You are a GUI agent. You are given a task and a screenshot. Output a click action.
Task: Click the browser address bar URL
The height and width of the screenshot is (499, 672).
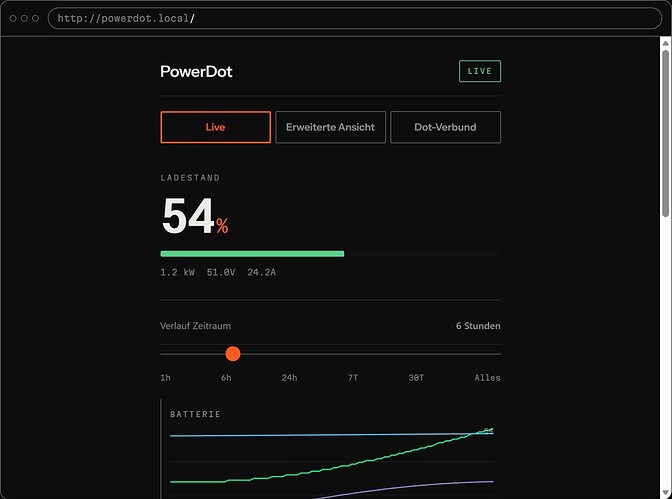click(126, 18)
